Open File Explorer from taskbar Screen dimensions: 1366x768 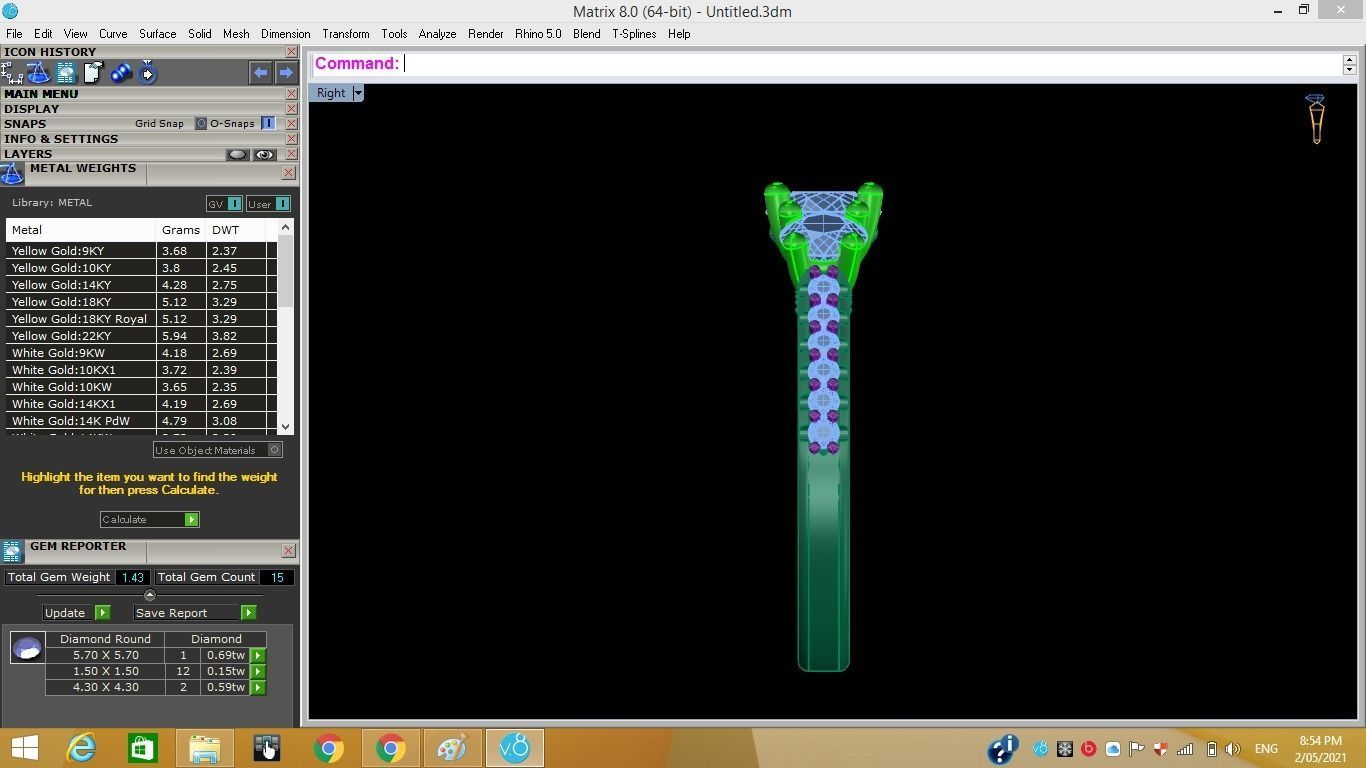(204, 748)
